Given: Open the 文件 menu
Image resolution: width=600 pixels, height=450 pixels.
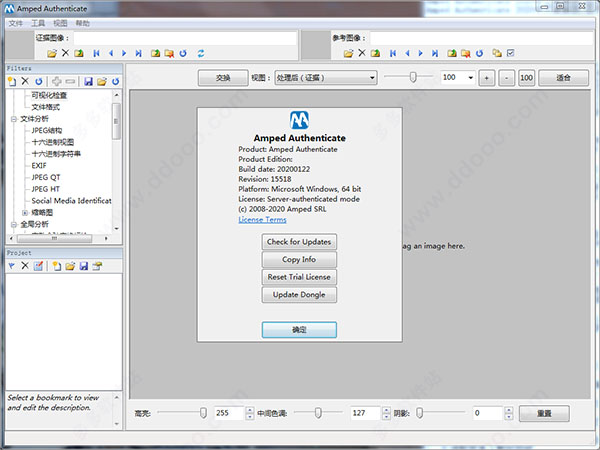Looking at the screenshot, I should tap(16, 23).
